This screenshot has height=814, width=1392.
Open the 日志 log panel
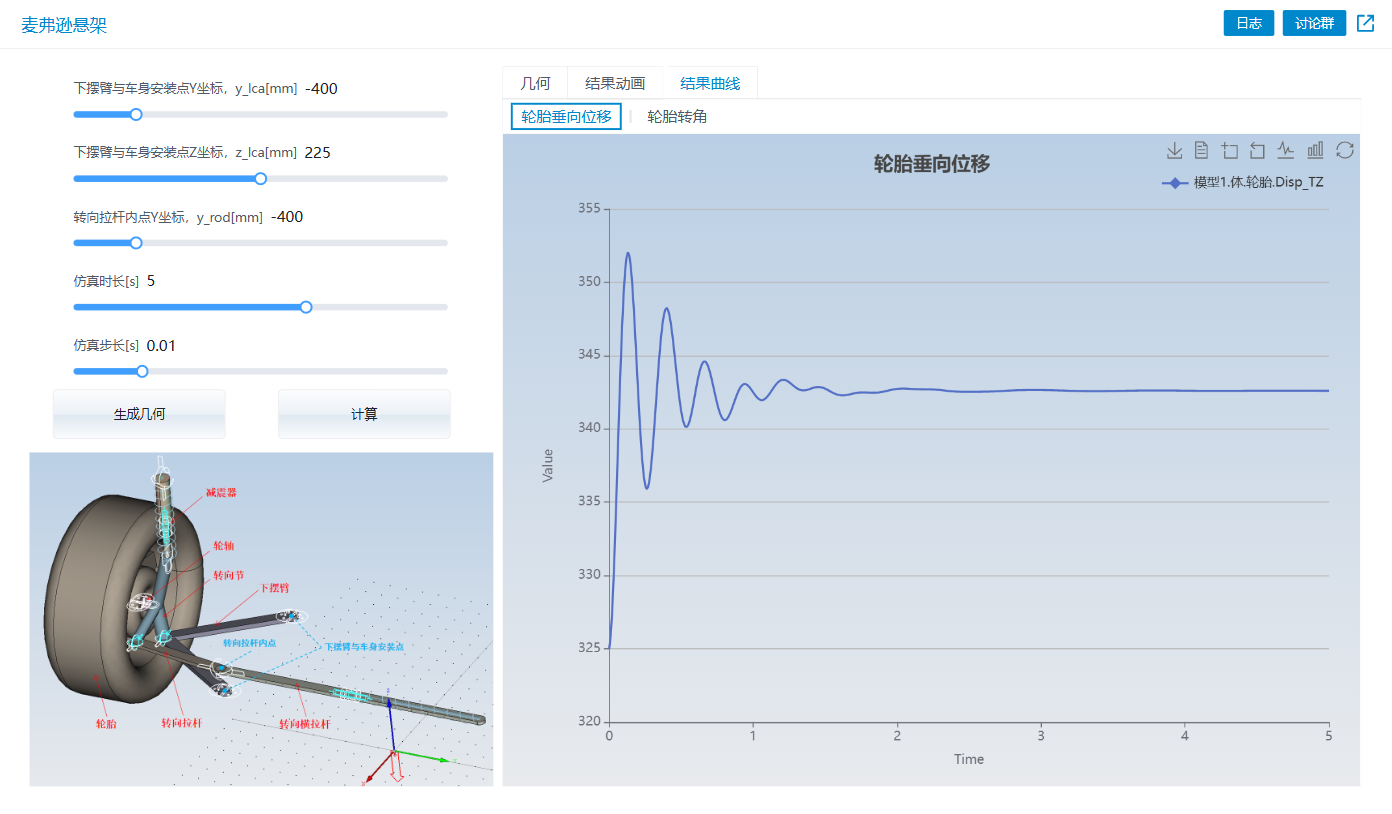click(x=1249, y=23)
